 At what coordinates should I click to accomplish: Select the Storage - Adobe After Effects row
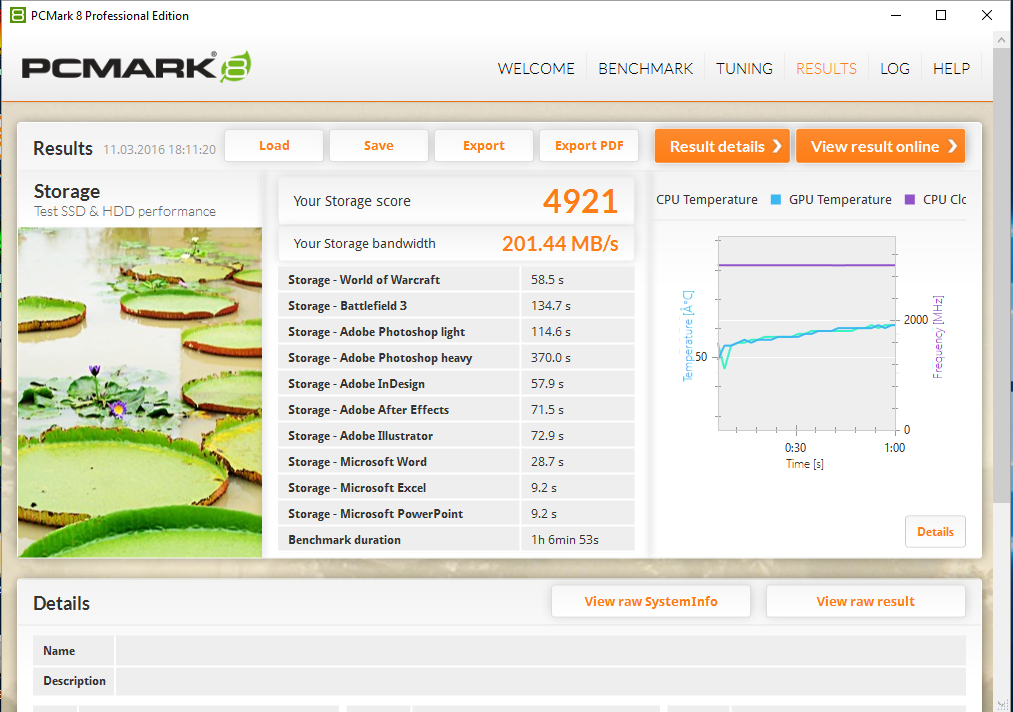point(456,410)
